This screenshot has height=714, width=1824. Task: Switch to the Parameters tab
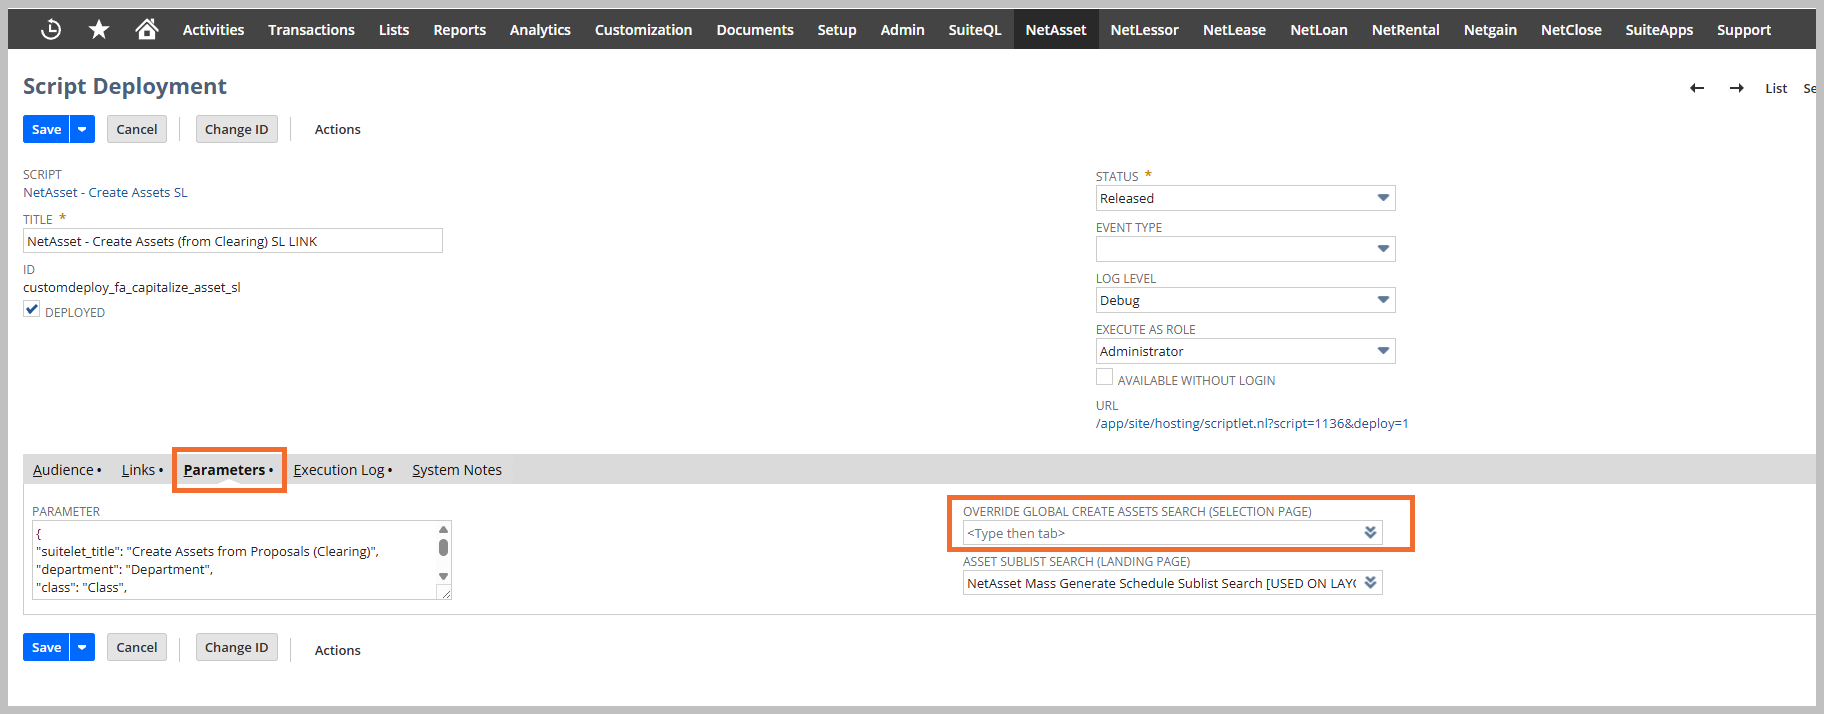click(228, 470)
